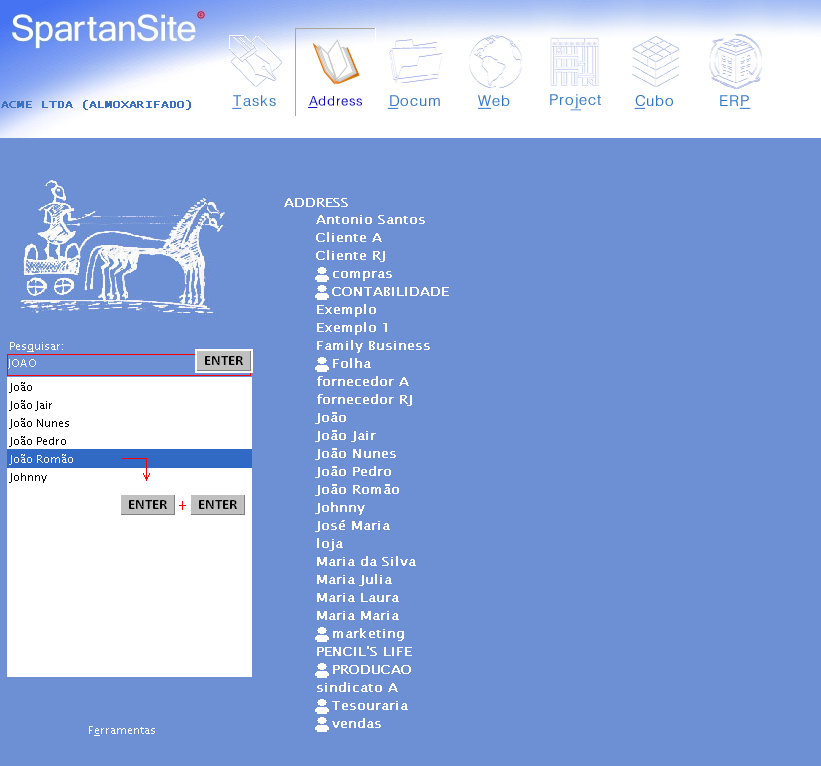Open Maria da Silva address entry
821x766 pixels.
(x=366, y=562)
